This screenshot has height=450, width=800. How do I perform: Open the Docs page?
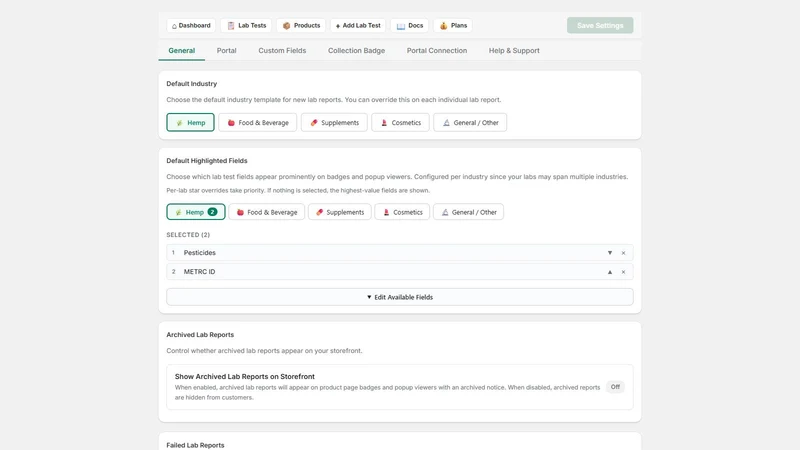(410, 26)
